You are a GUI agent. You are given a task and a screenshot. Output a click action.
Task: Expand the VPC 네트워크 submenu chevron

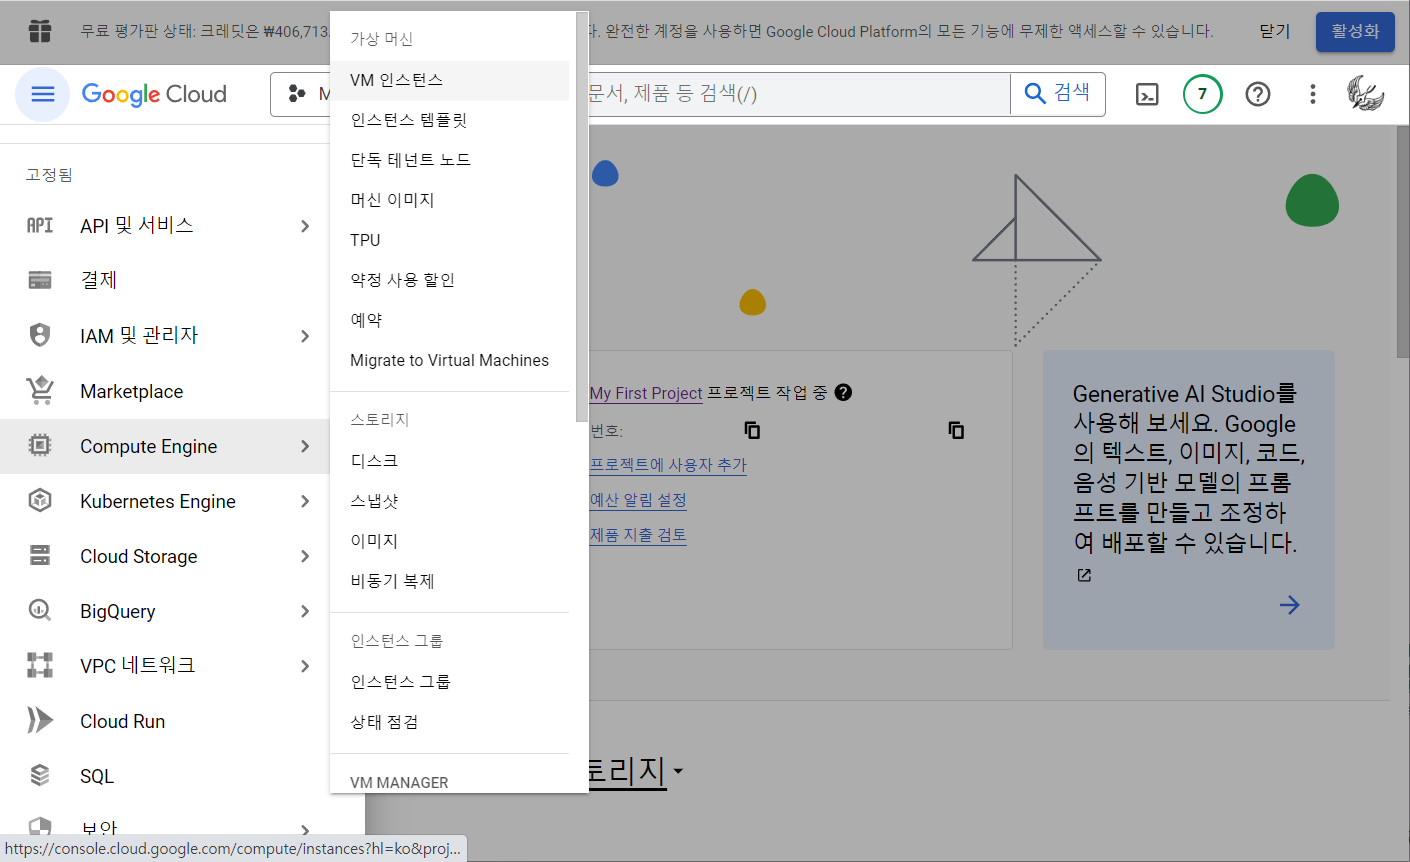[305, 666]
